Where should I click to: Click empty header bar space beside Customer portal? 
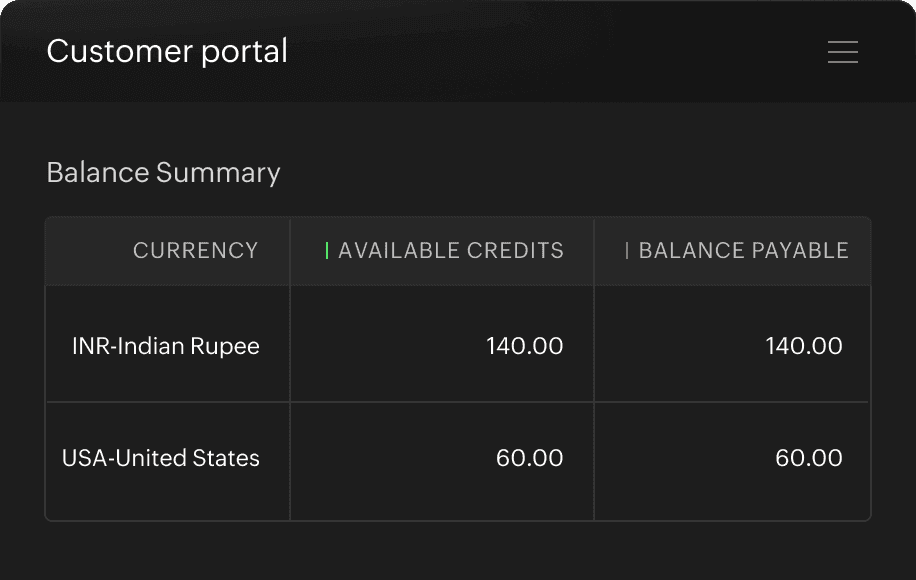coord(550,52)
